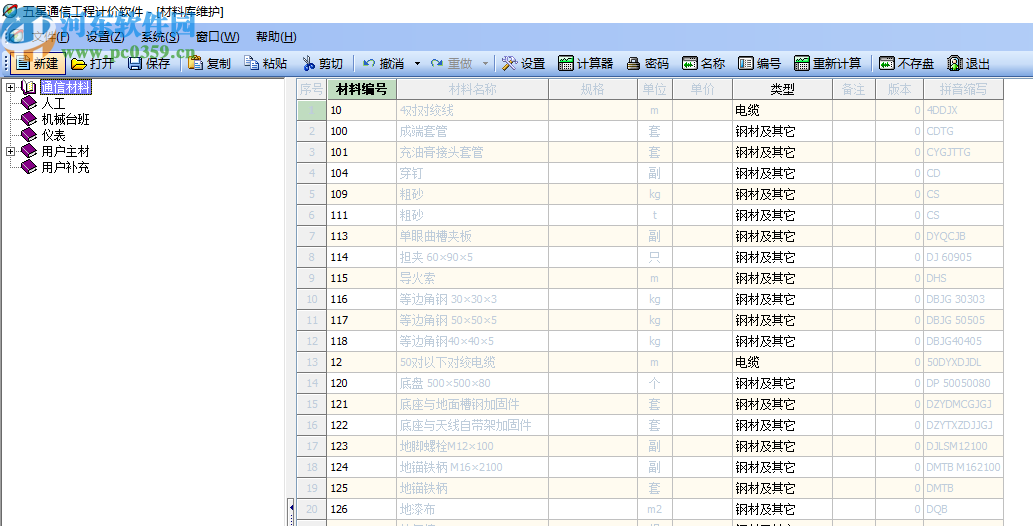Click the splitter collapse arrow left of table

click(291, 508)
